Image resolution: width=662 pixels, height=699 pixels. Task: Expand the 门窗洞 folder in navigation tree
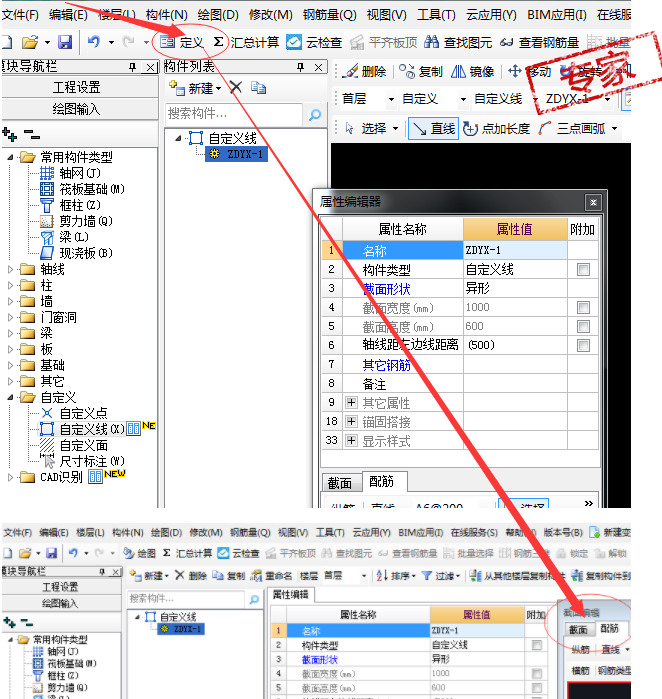[10, 317]
